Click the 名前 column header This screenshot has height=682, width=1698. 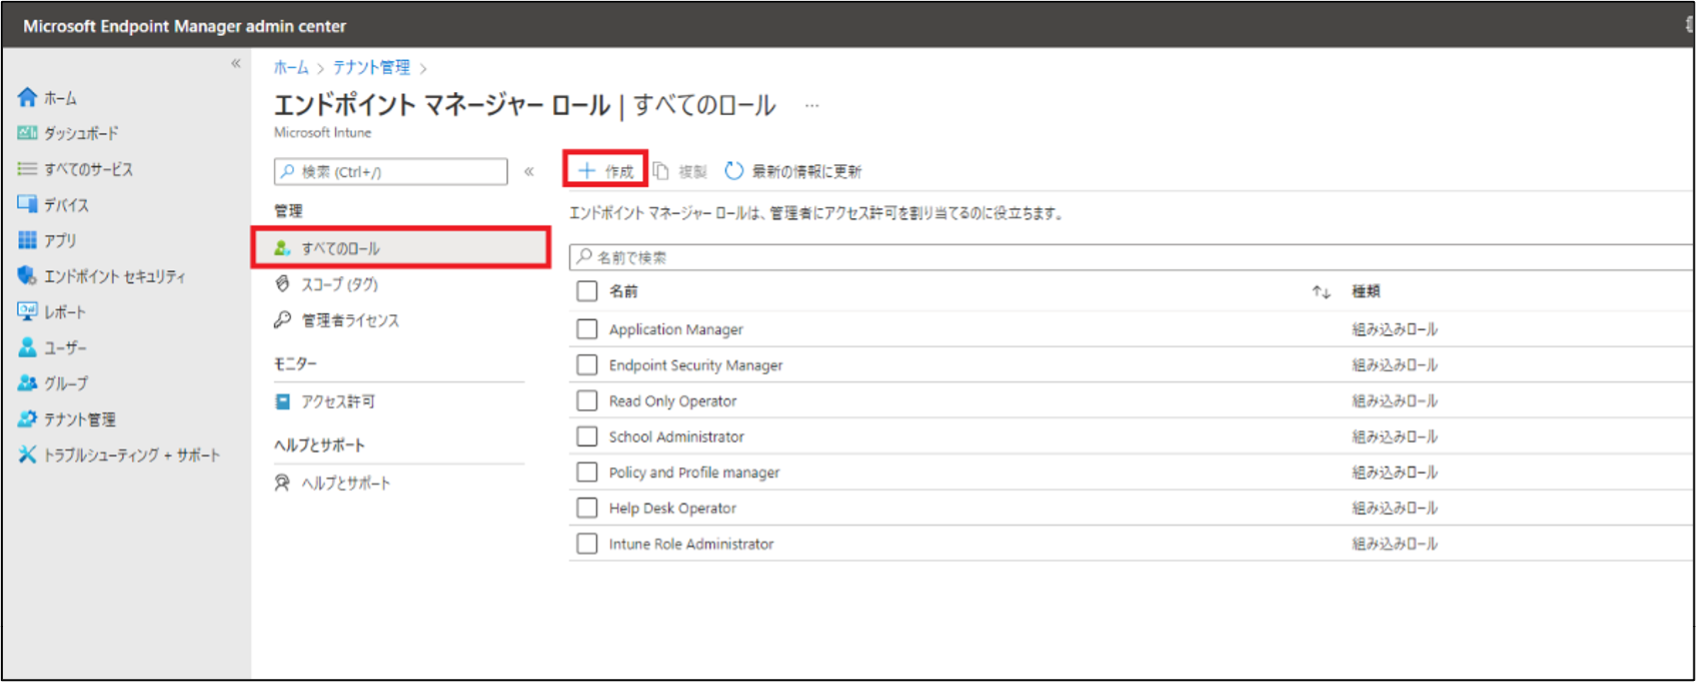click(x=623, y=291)
